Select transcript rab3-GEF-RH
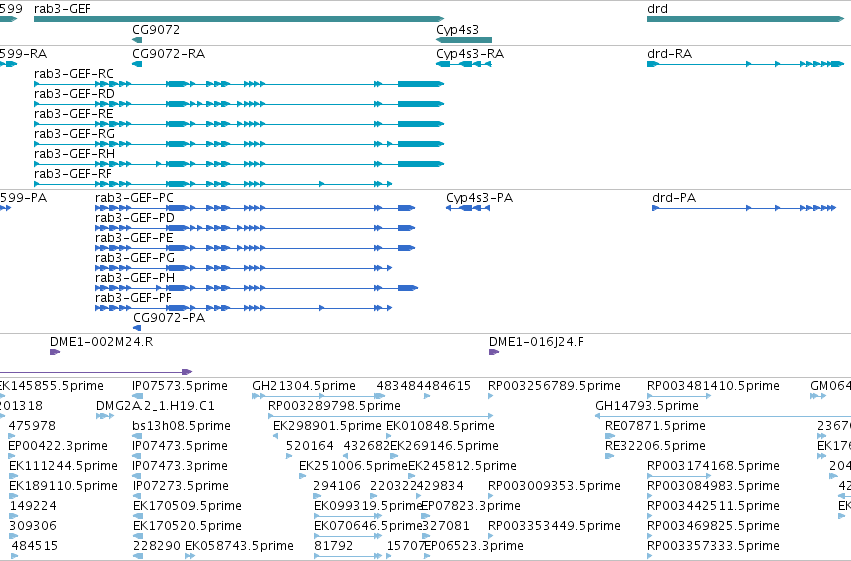The height and width of the screenshot is (561, 851). coord(239,164)
